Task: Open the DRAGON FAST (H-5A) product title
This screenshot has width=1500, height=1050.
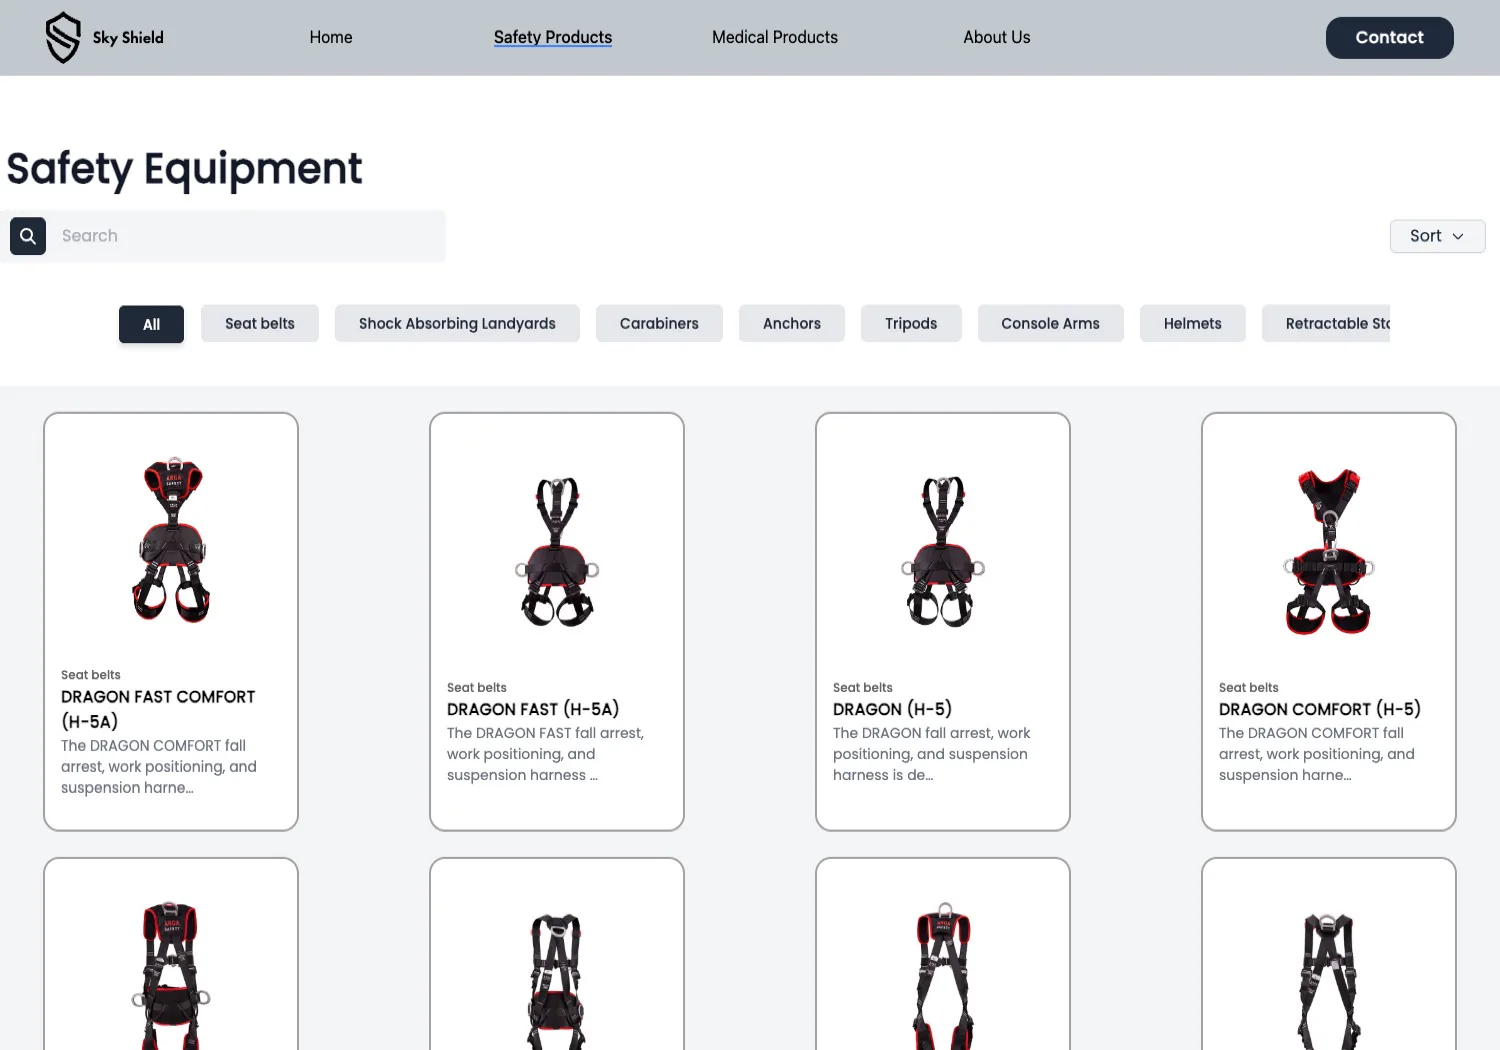Action: click(x=533, y=709)
